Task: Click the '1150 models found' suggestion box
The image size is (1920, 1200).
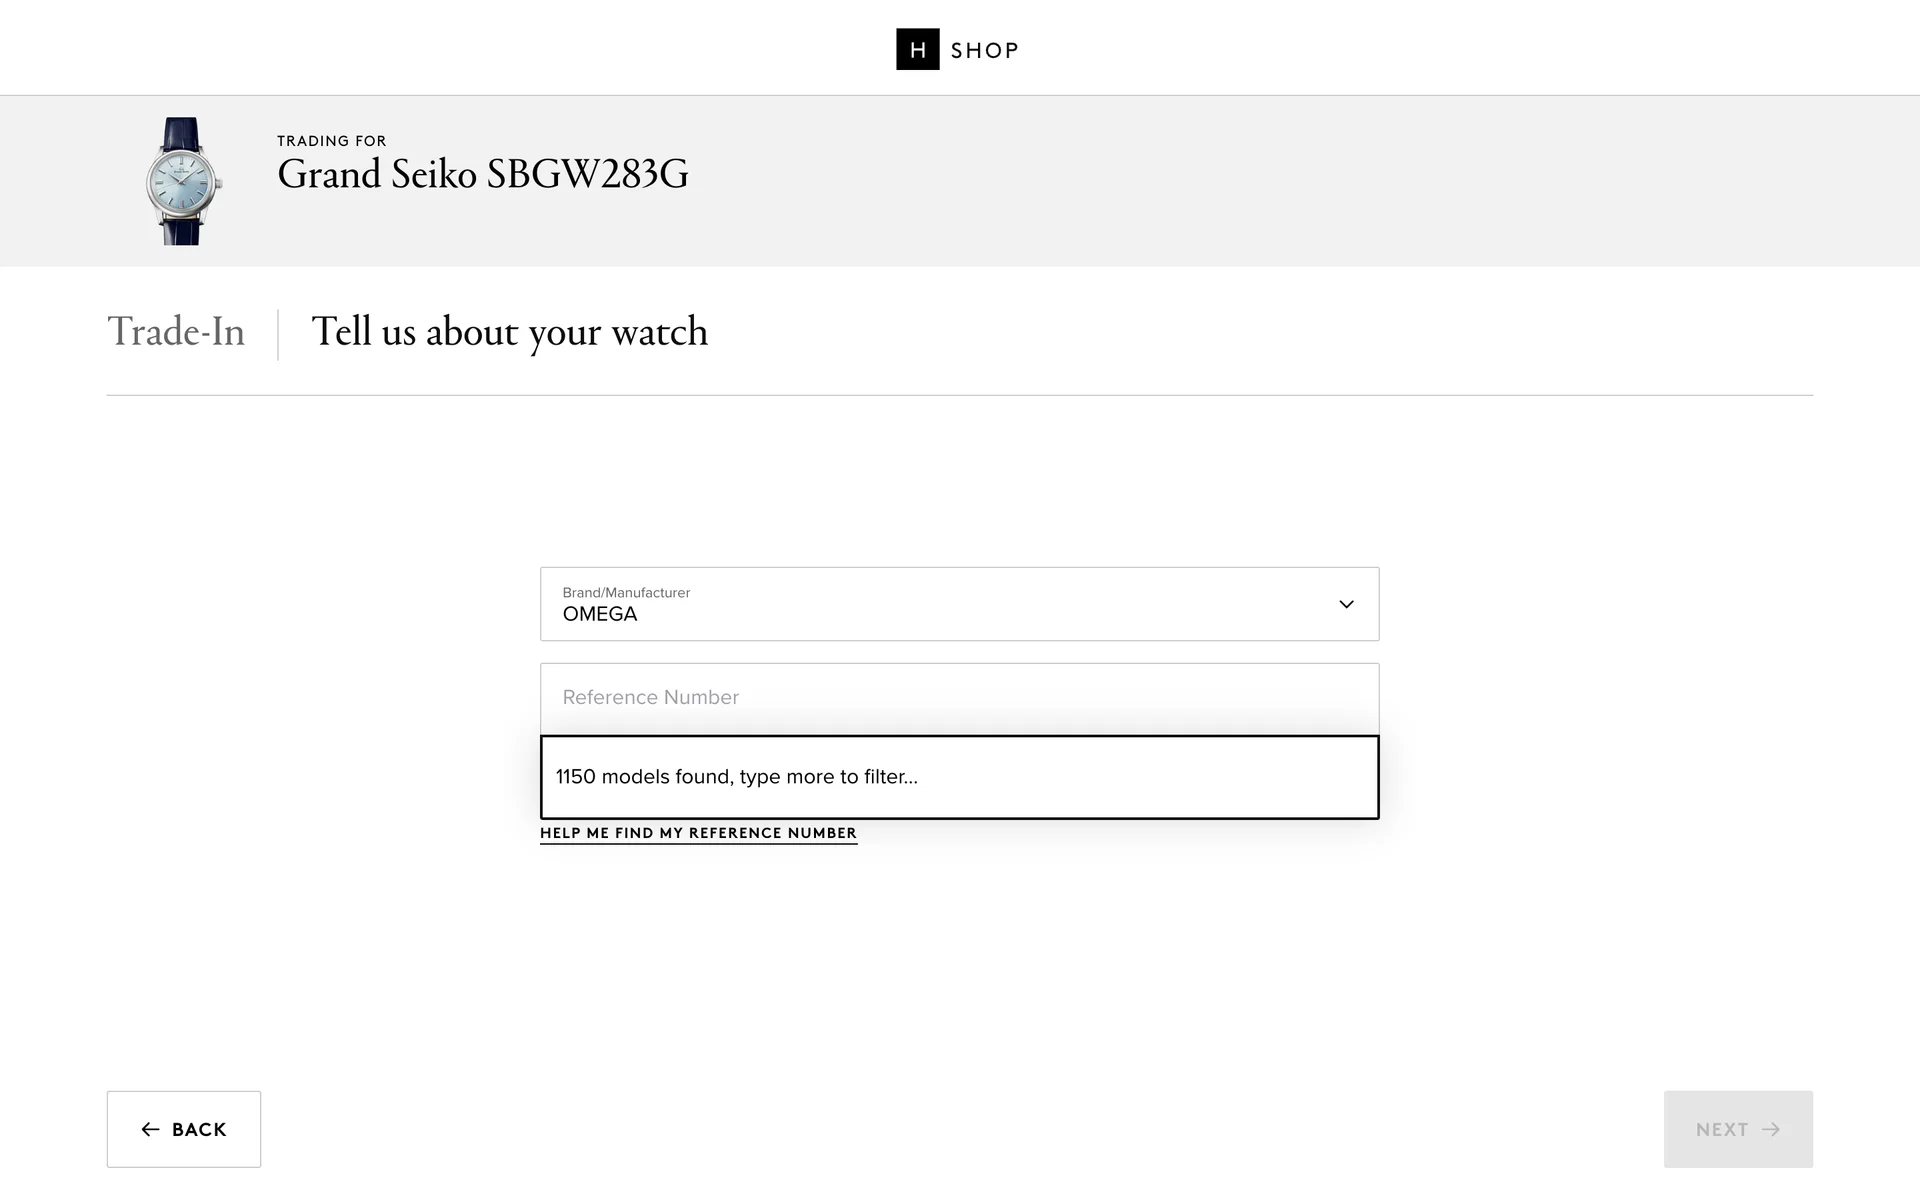Action: click(x=958, y=777)
